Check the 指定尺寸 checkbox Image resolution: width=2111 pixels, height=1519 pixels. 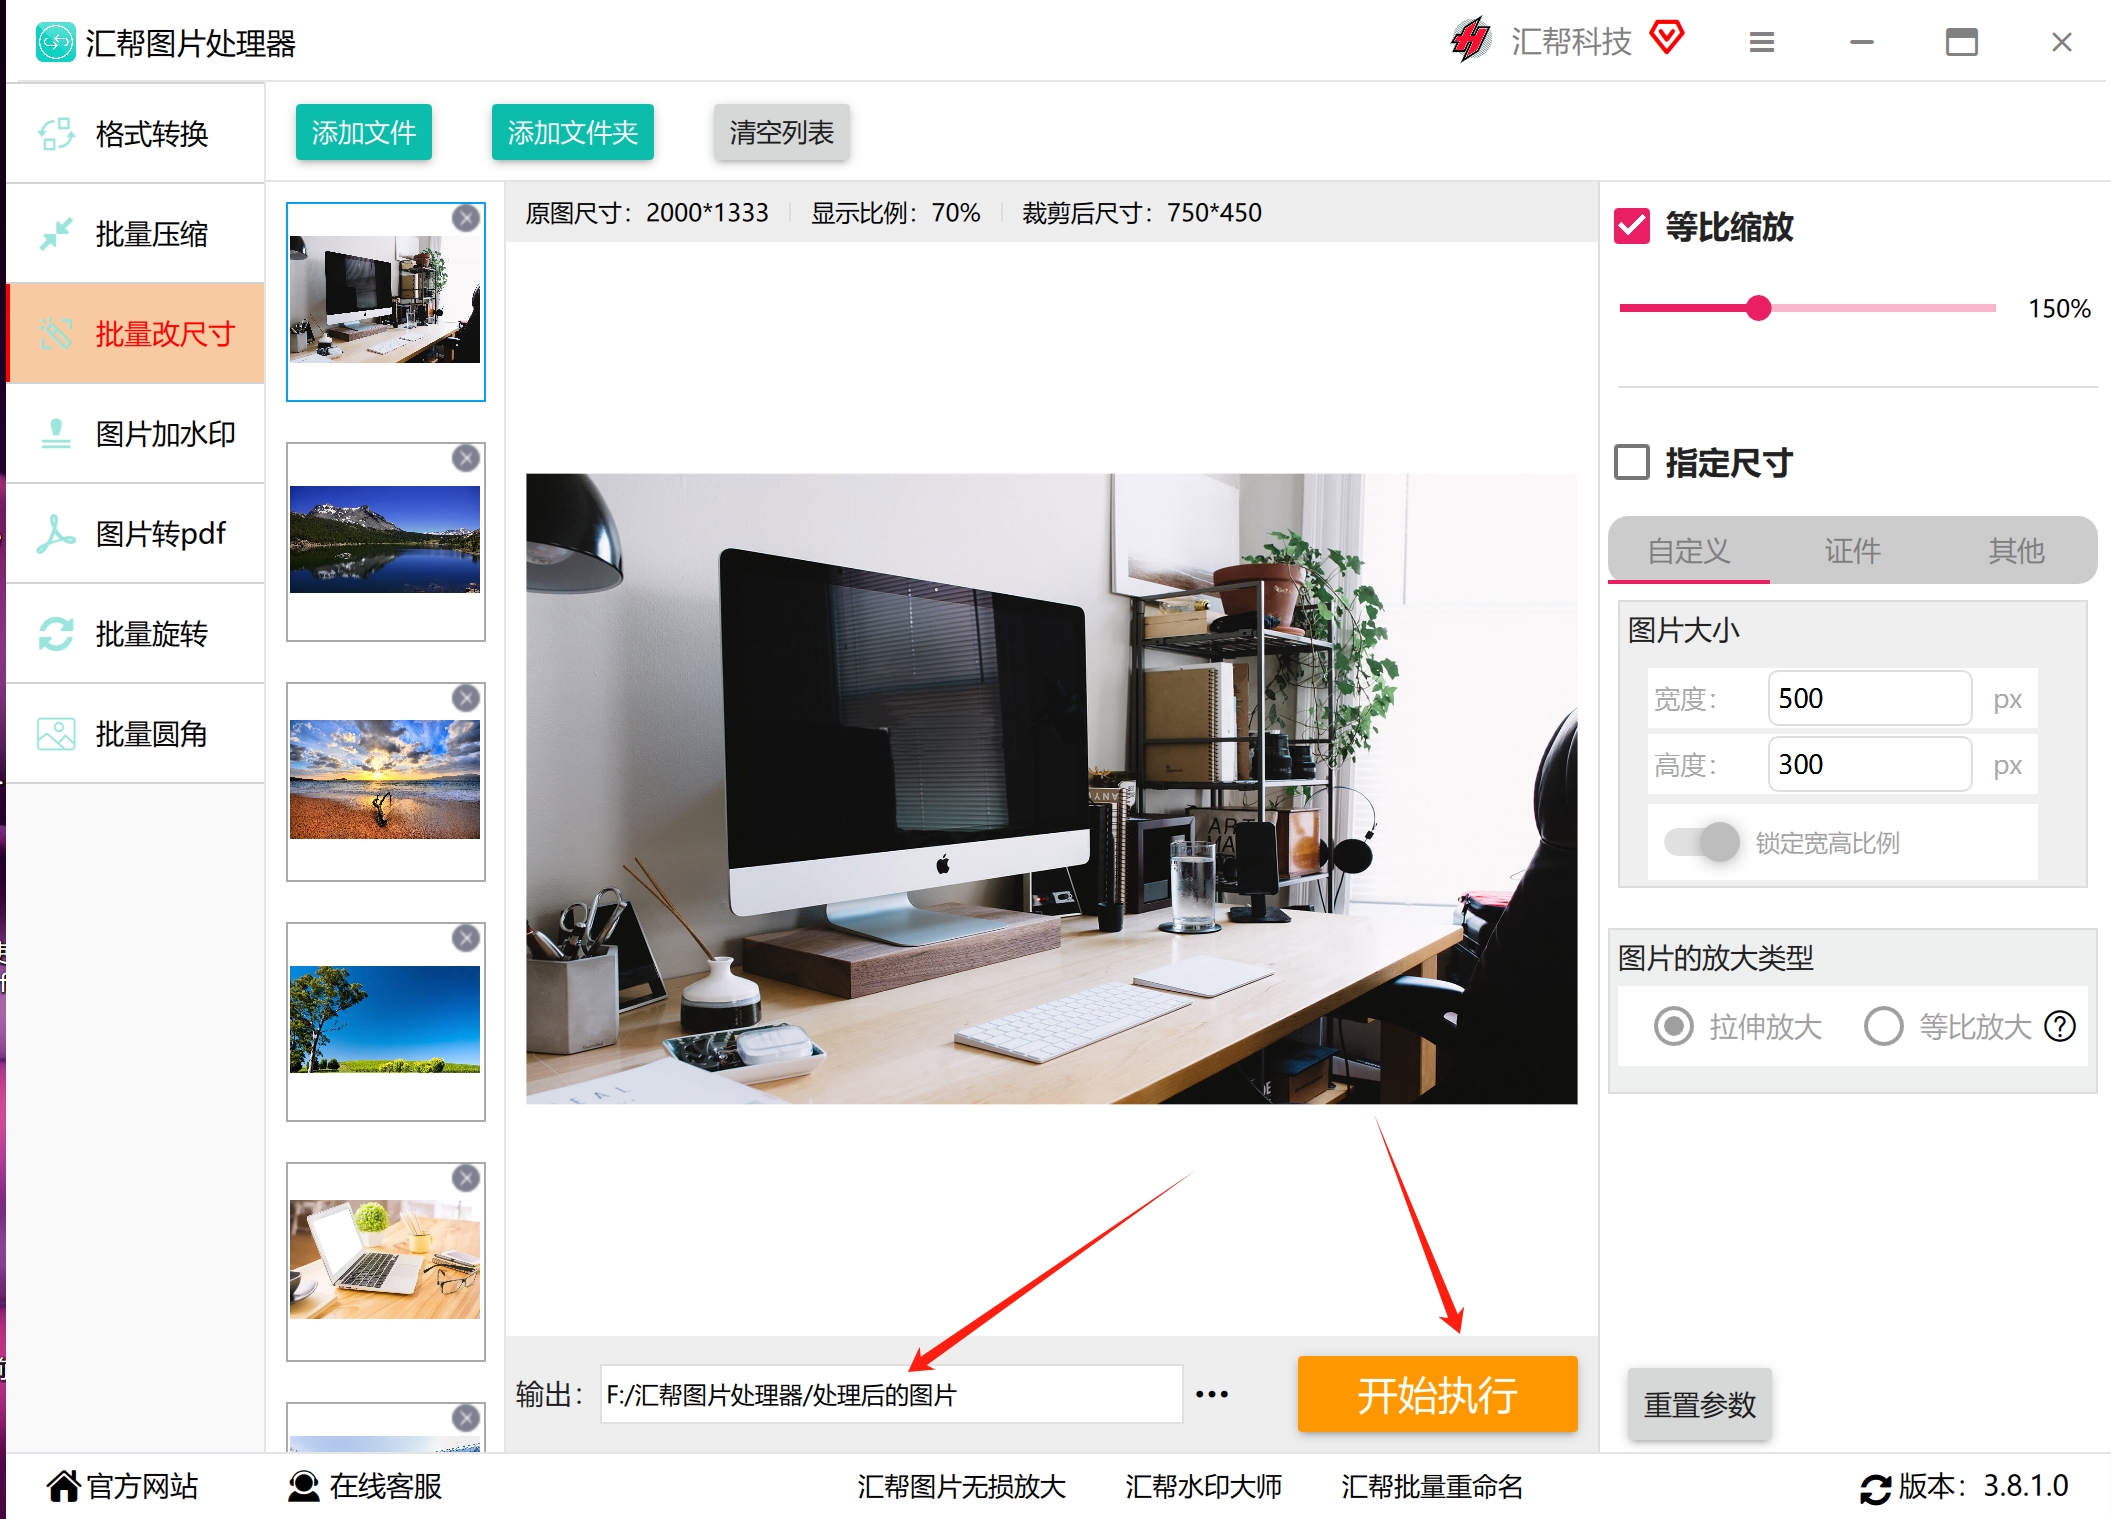(1632, 463)
